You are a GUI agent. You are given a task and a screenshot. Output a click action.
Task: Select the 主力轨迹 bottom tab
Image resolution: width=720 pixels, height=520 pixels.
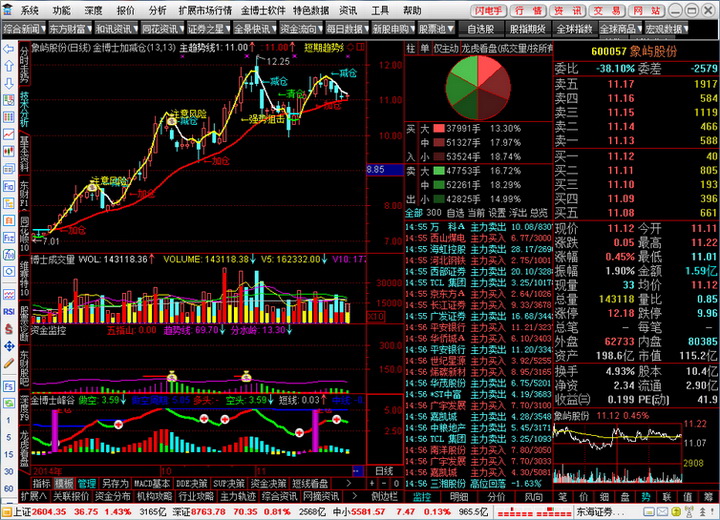point(237,496)
